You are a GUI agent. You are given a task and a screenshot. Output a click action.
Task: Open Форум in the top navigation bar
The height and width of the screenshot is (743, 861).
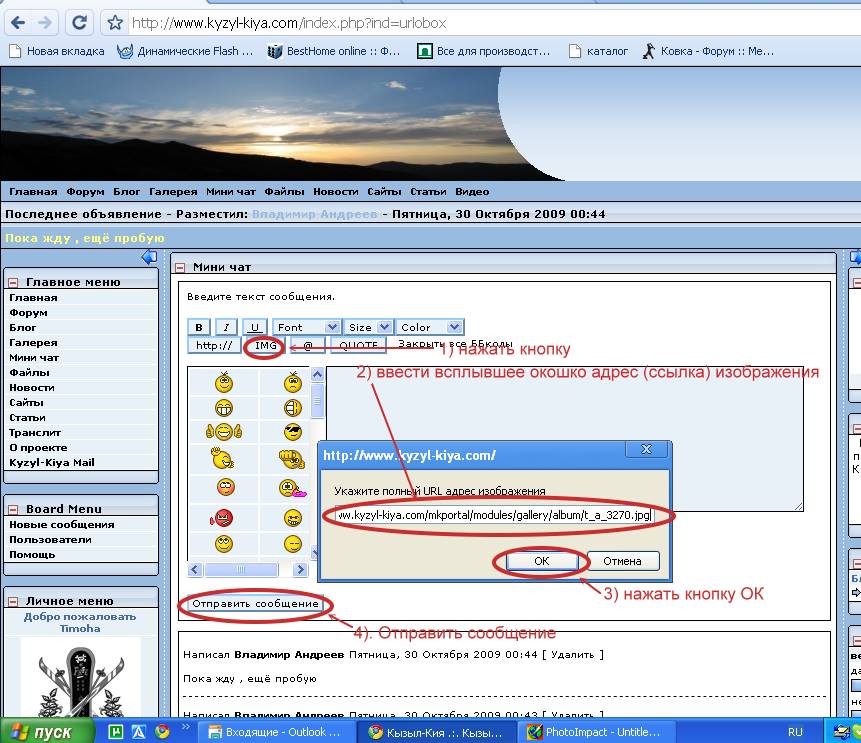(x=85, y=191)
